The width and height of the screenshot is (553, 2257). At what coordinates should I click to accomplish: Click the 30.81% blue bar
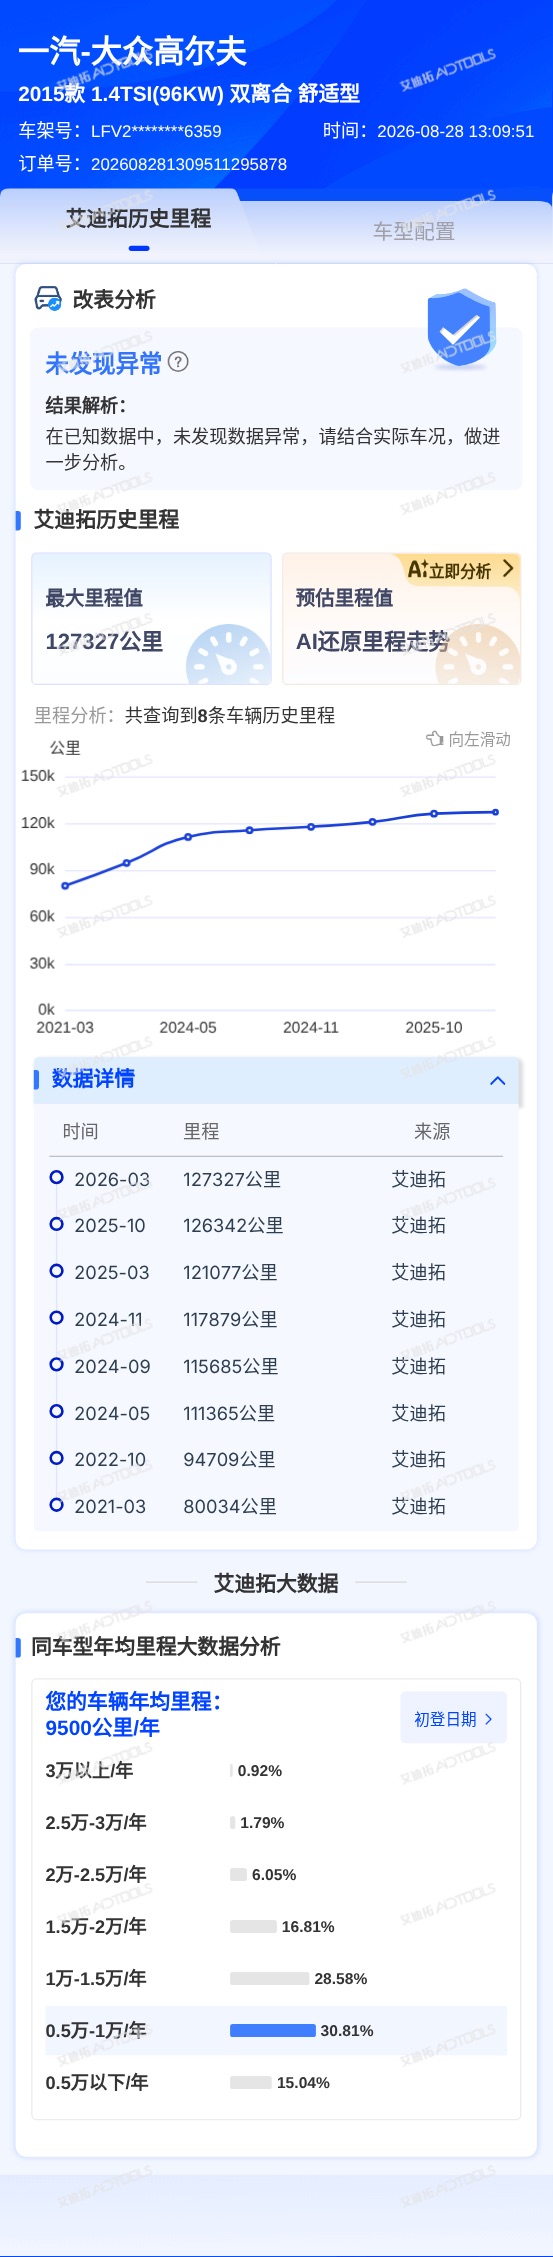tap(273, 2030)
